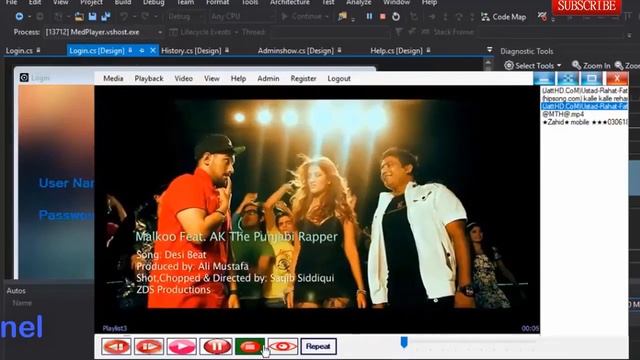This screenshot has width=640, height=360.
Task: Click the Login form icon in designer
Action: [24, 78]
